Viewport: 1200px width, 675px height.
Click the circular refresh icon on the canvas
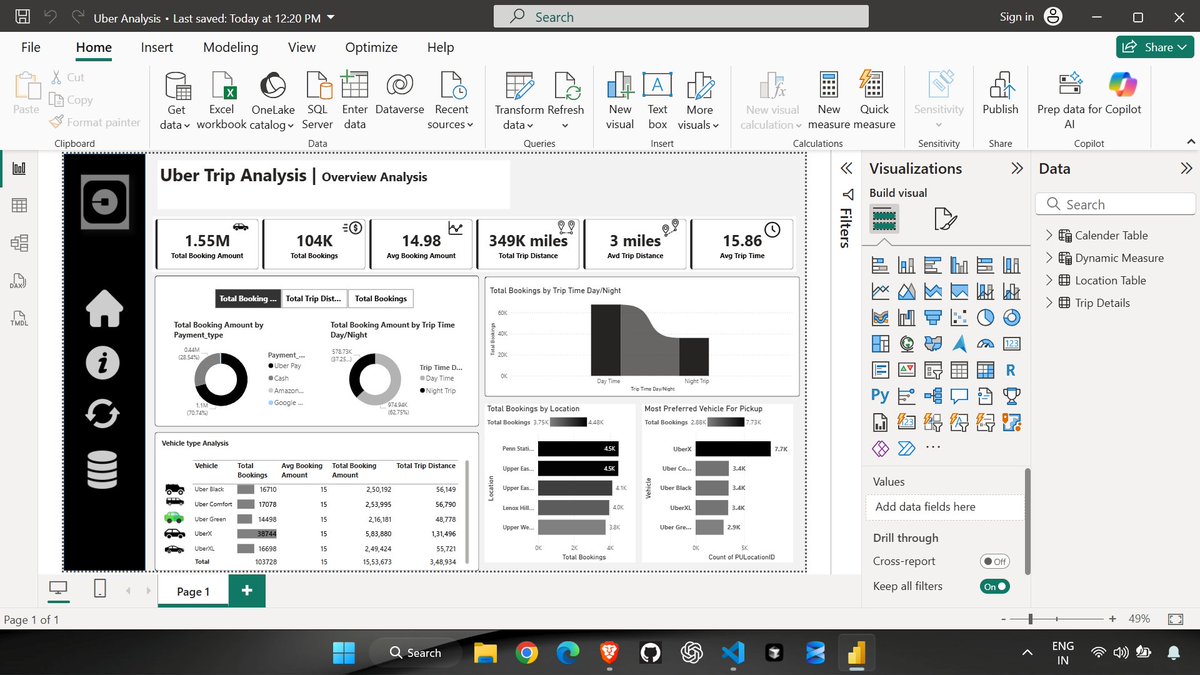click(103, 413)
